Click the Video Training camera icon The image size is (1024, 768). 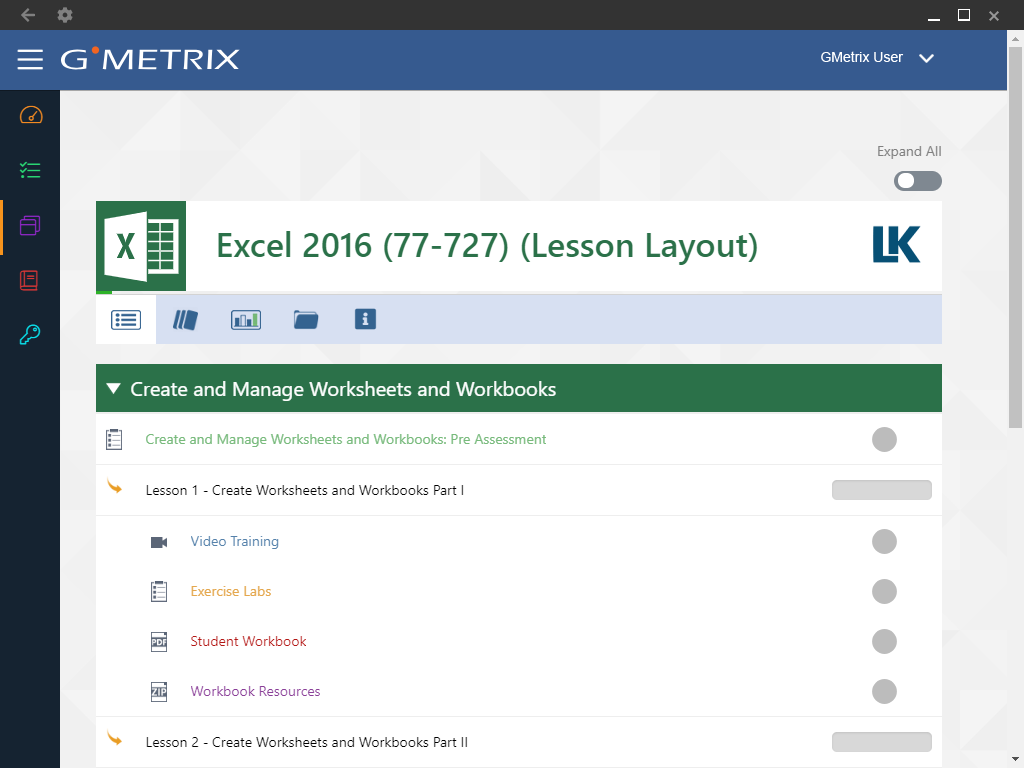[159, 542]
